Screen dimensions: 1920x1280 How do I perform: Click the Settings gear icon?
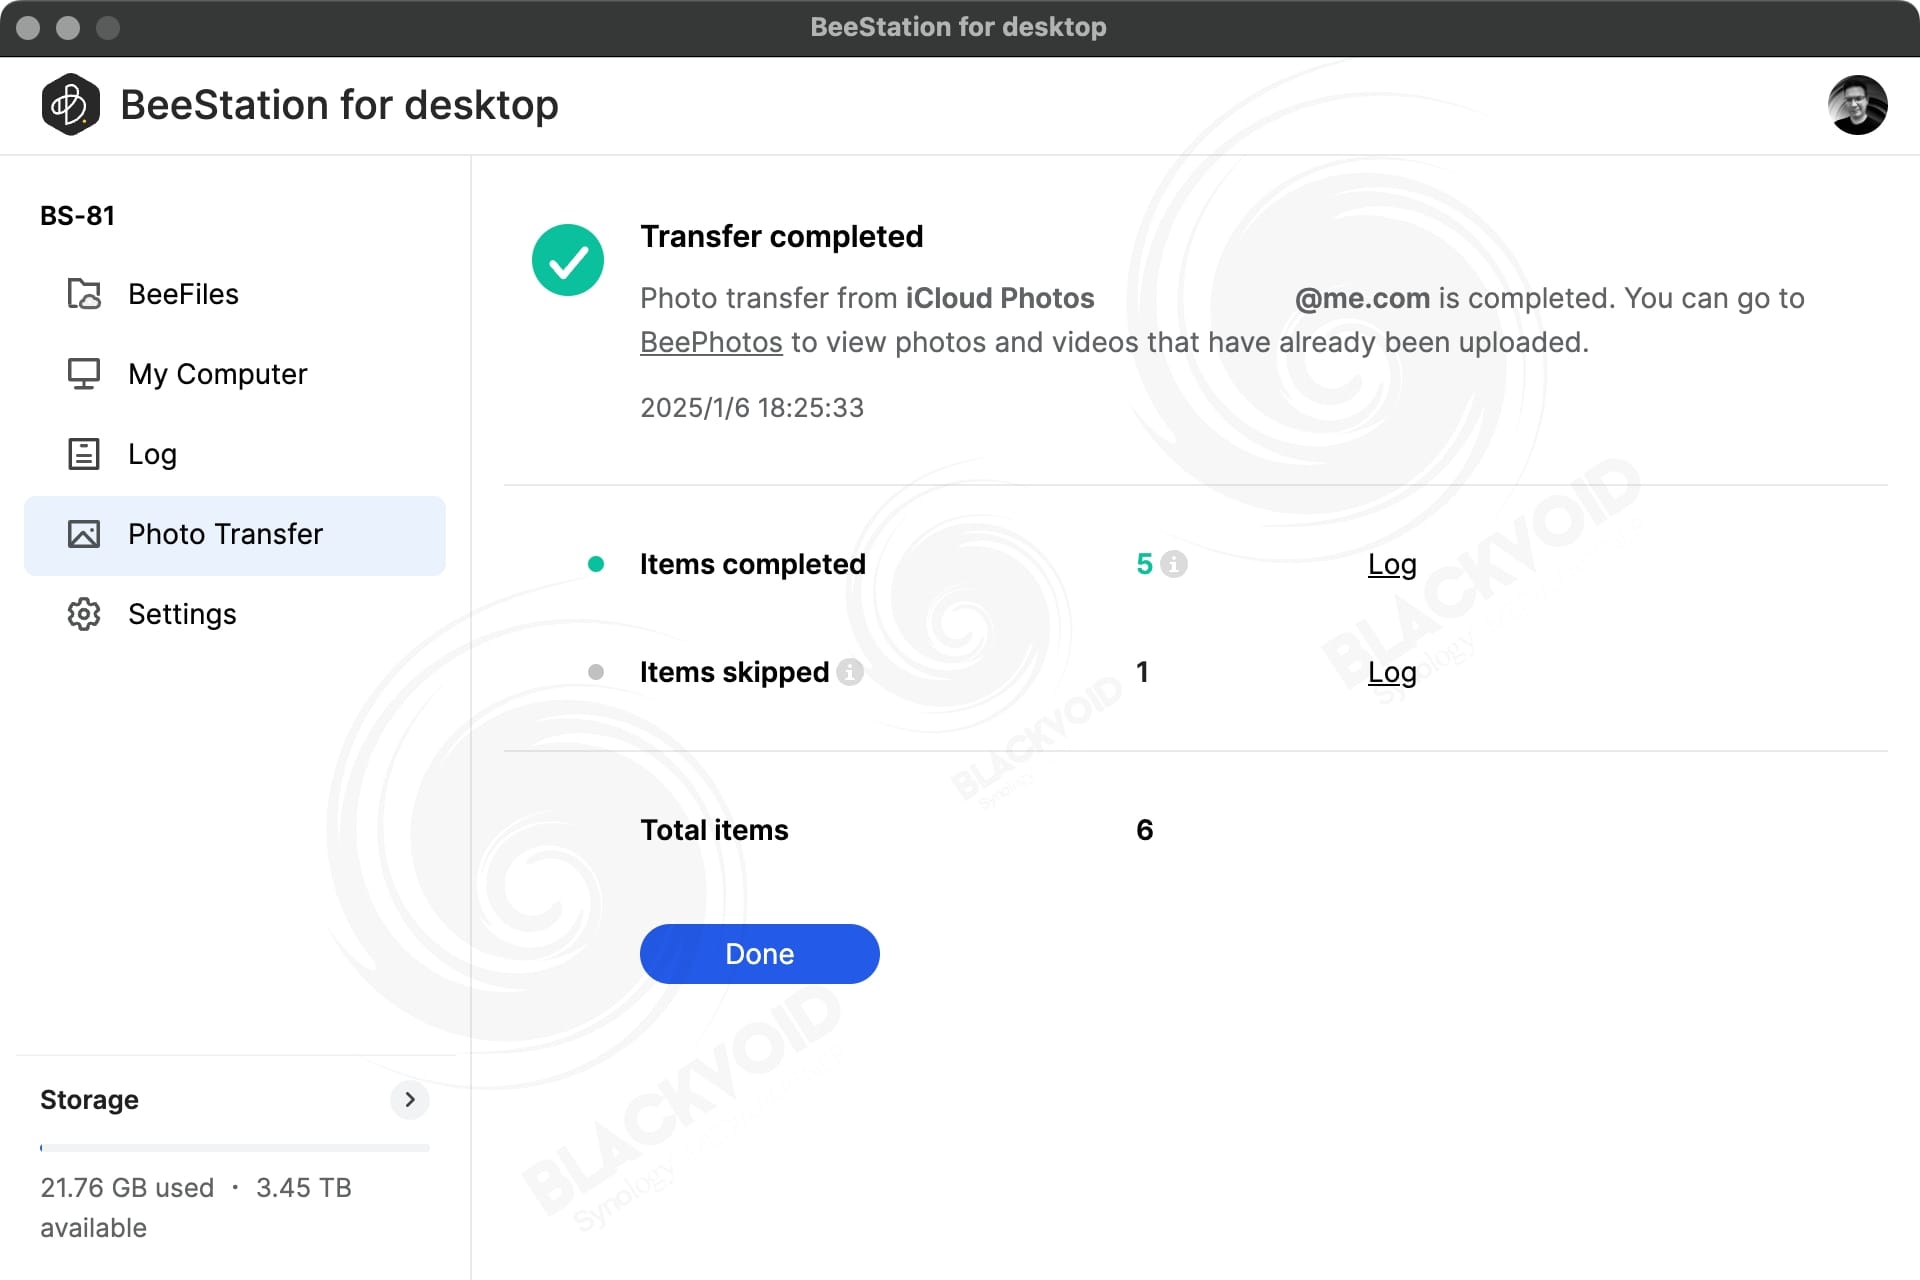click(x=84, y=614)
